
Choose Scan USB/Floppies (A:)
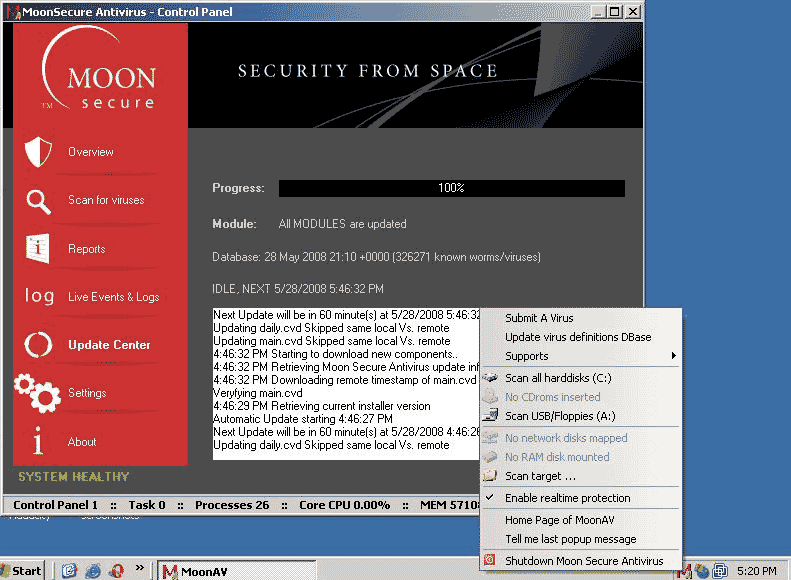pos(581,416)
